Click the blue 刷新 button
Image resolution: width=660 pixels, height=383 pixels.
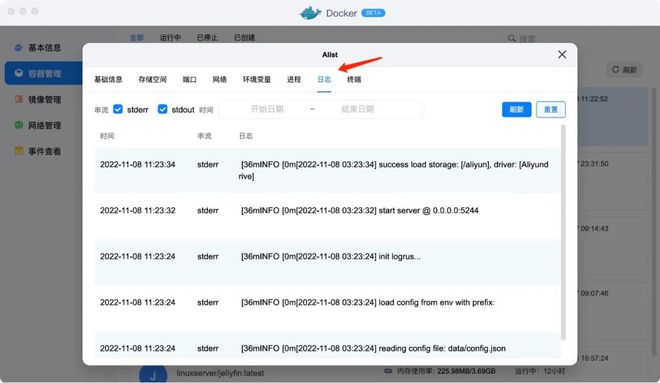click(516, 109)
